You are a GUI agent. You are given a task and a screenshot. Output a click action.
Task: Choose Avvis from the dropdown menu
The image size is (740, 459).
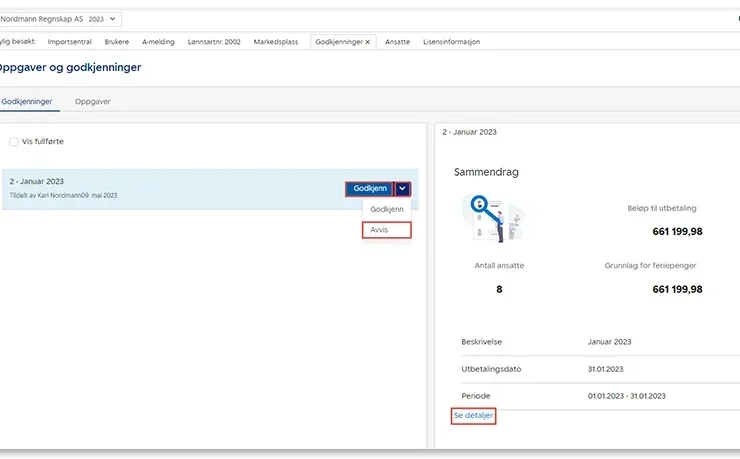pyautogui.click(x=386, y=230)
